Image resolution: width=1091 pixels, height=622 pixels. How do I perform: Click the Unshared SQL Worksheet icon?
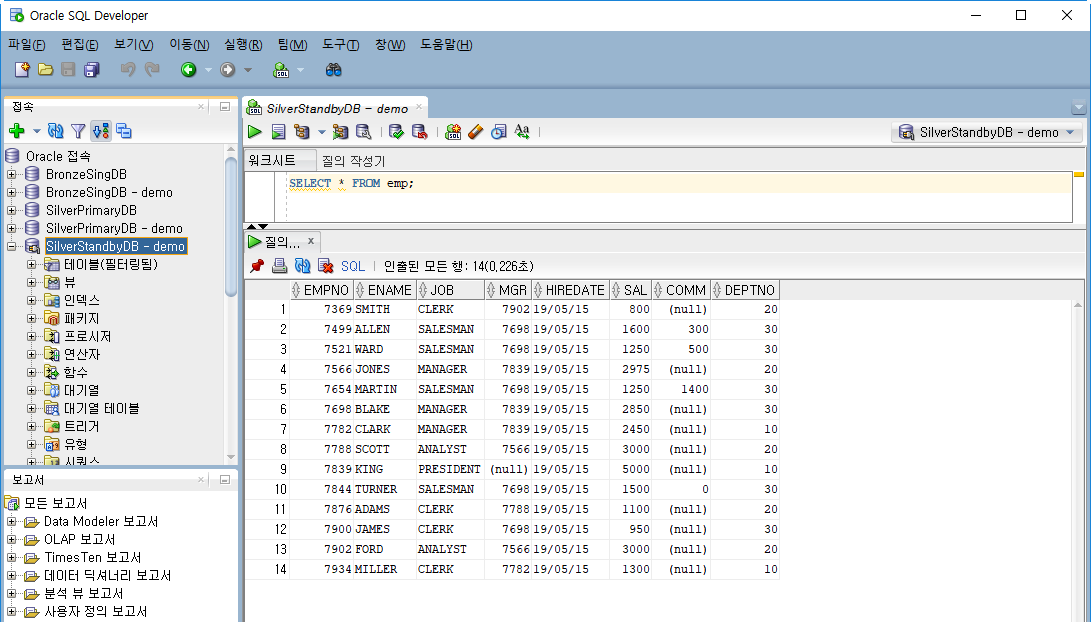coord(453,131)
